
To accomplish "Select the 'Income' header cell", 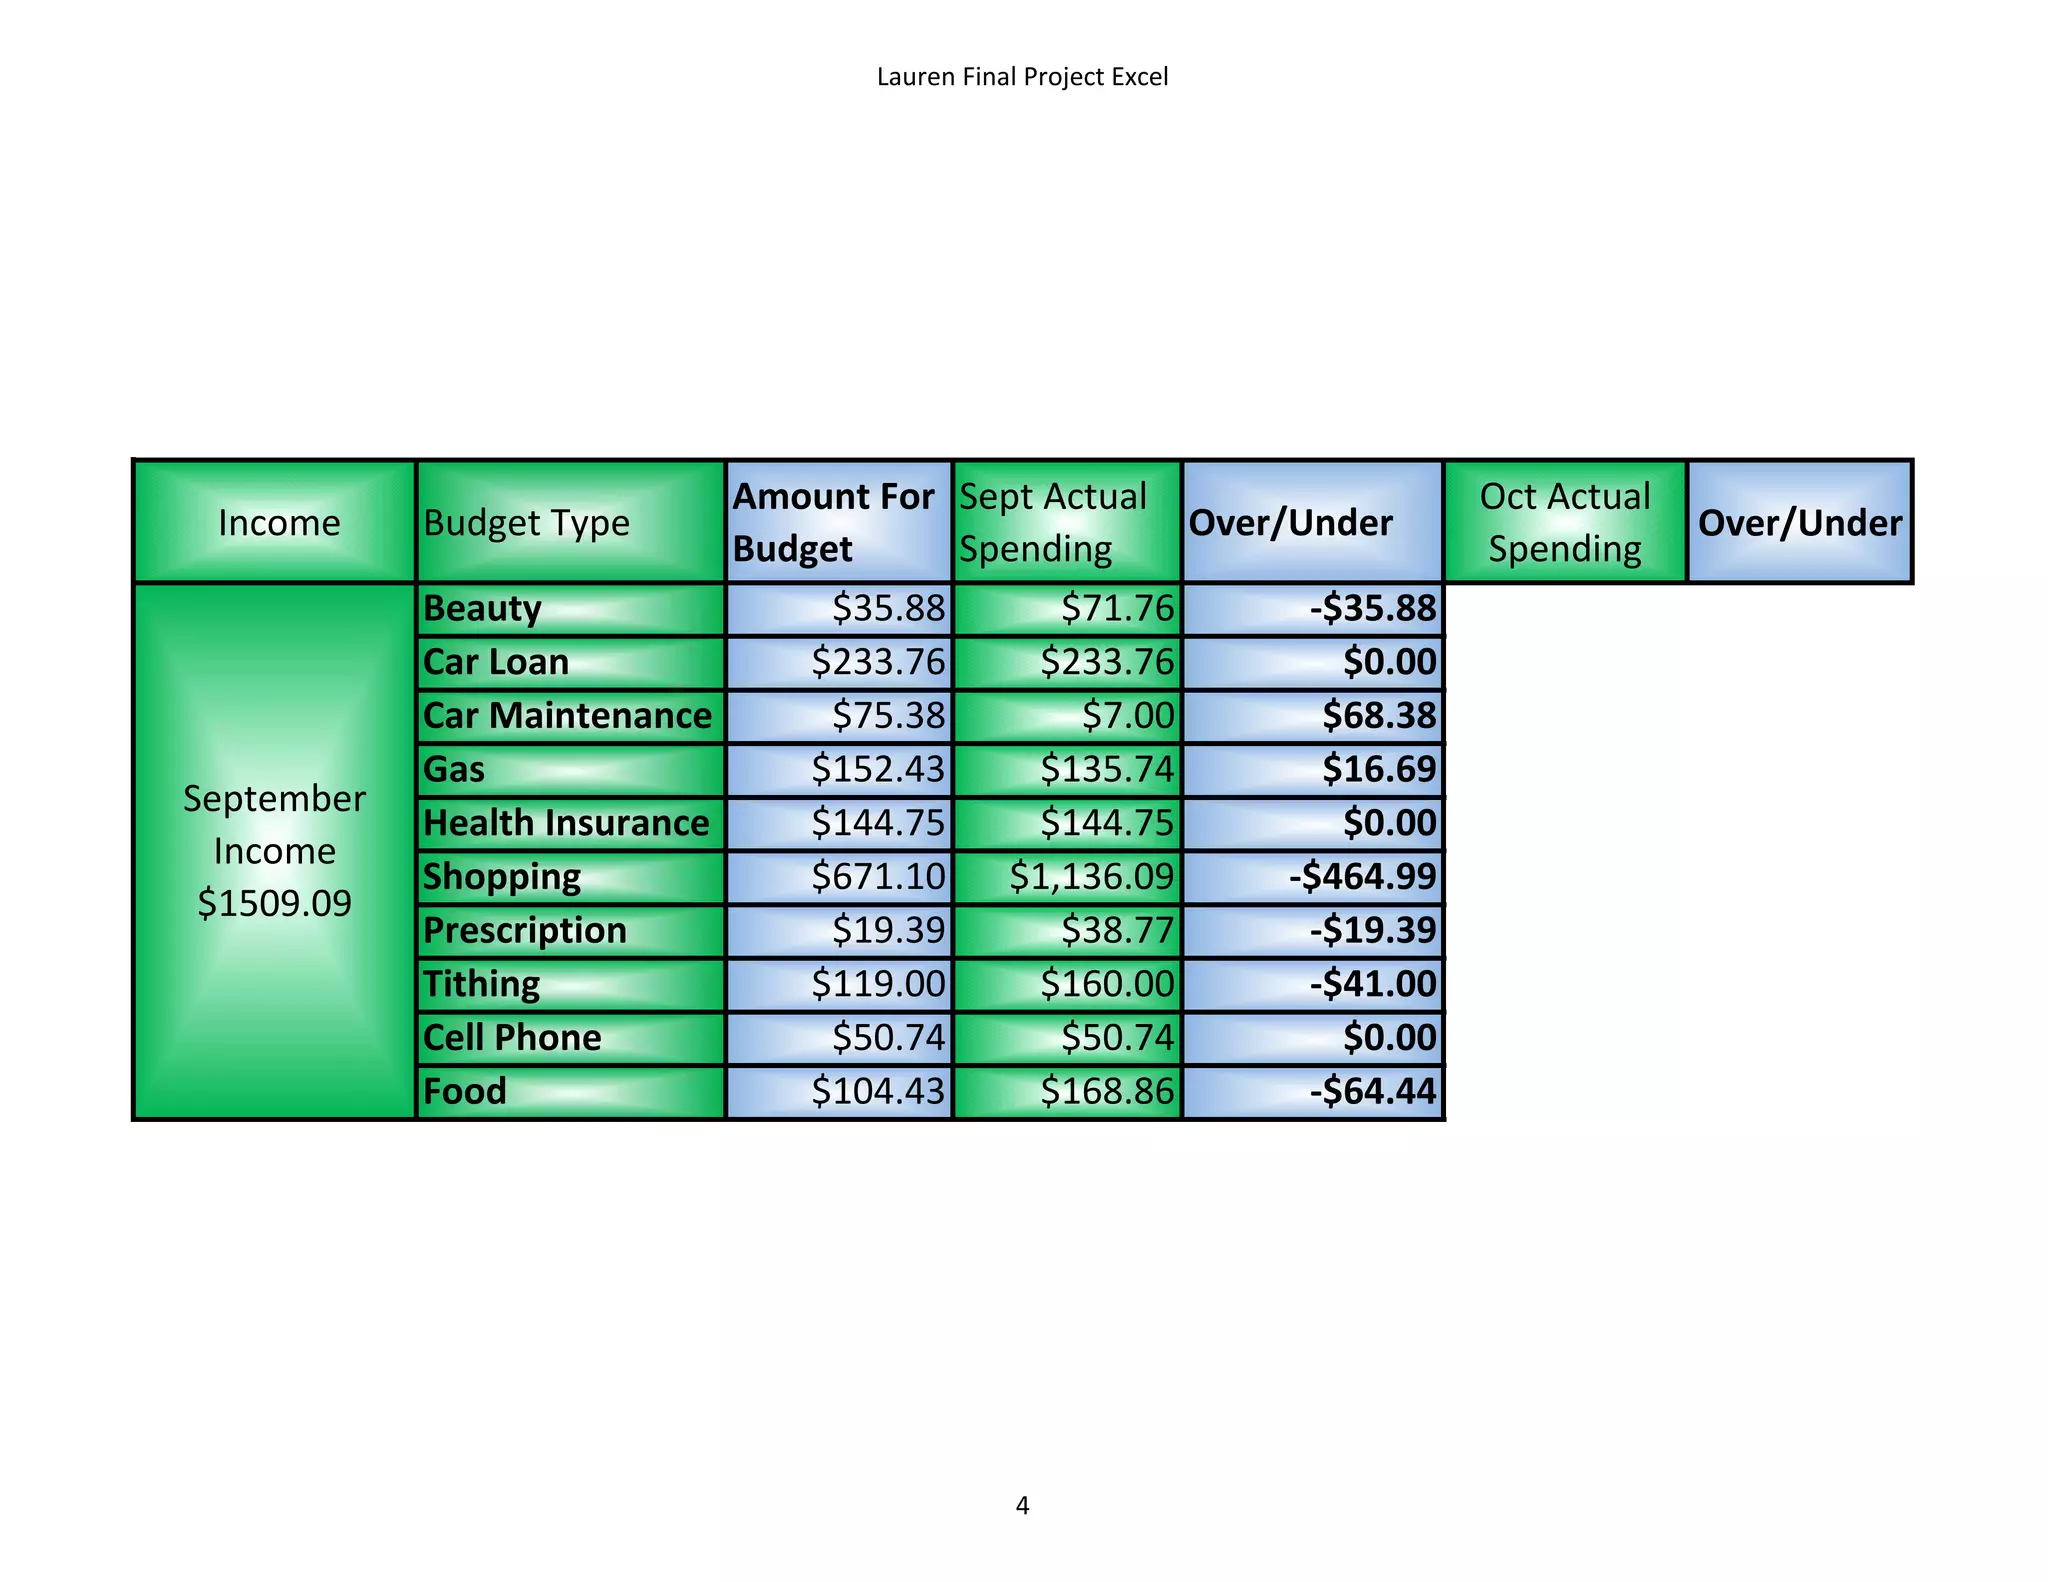I will click(x=275, y=522).
